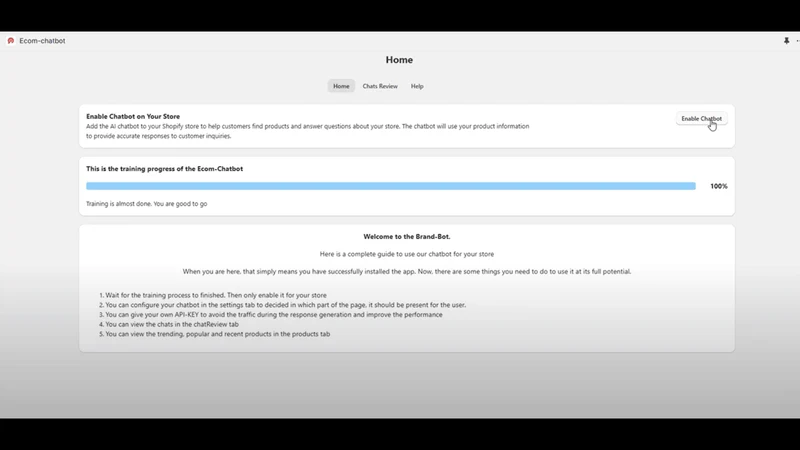Click 'Here is a complete guide' line
The width and height of the screenshot is (800, 450).
[407, 254]
